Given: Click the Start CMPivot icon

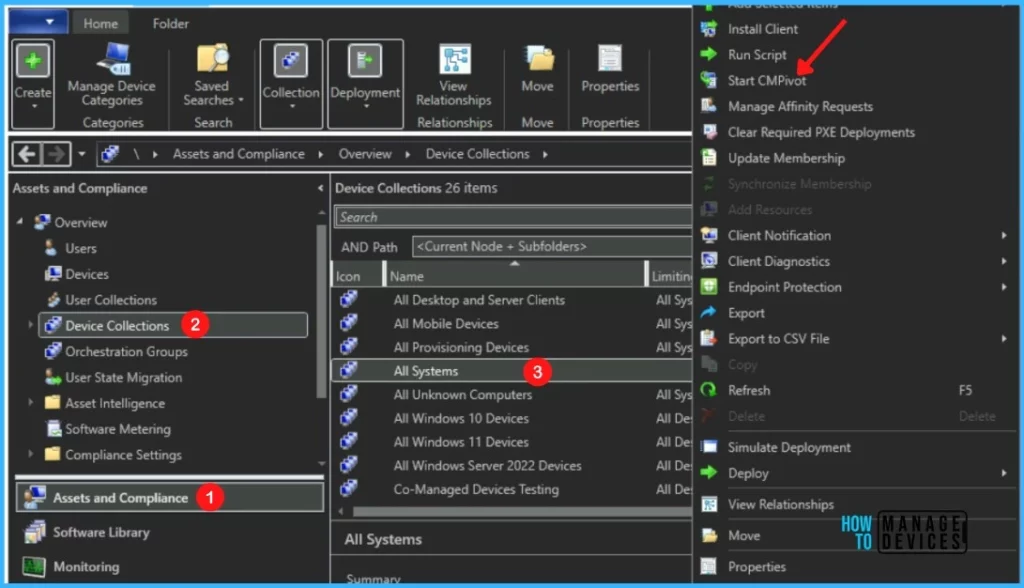Looking at the screenshot, I should click(709, 80).
